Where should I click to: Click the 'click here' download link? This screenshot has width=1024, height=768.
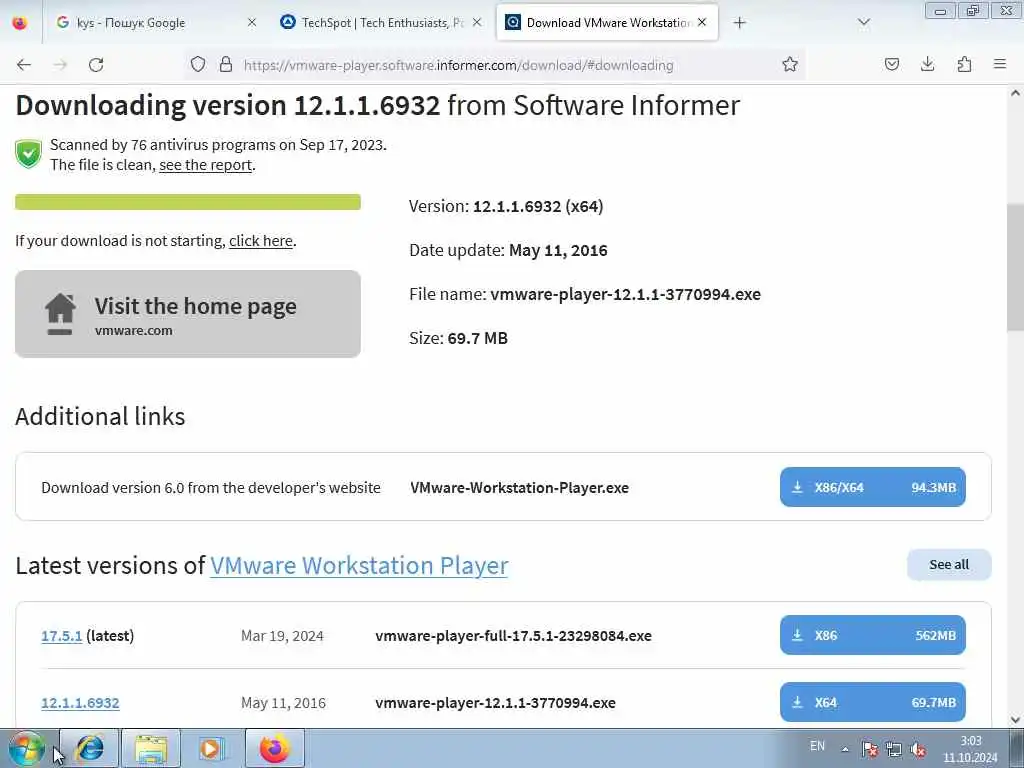point(261,241)
